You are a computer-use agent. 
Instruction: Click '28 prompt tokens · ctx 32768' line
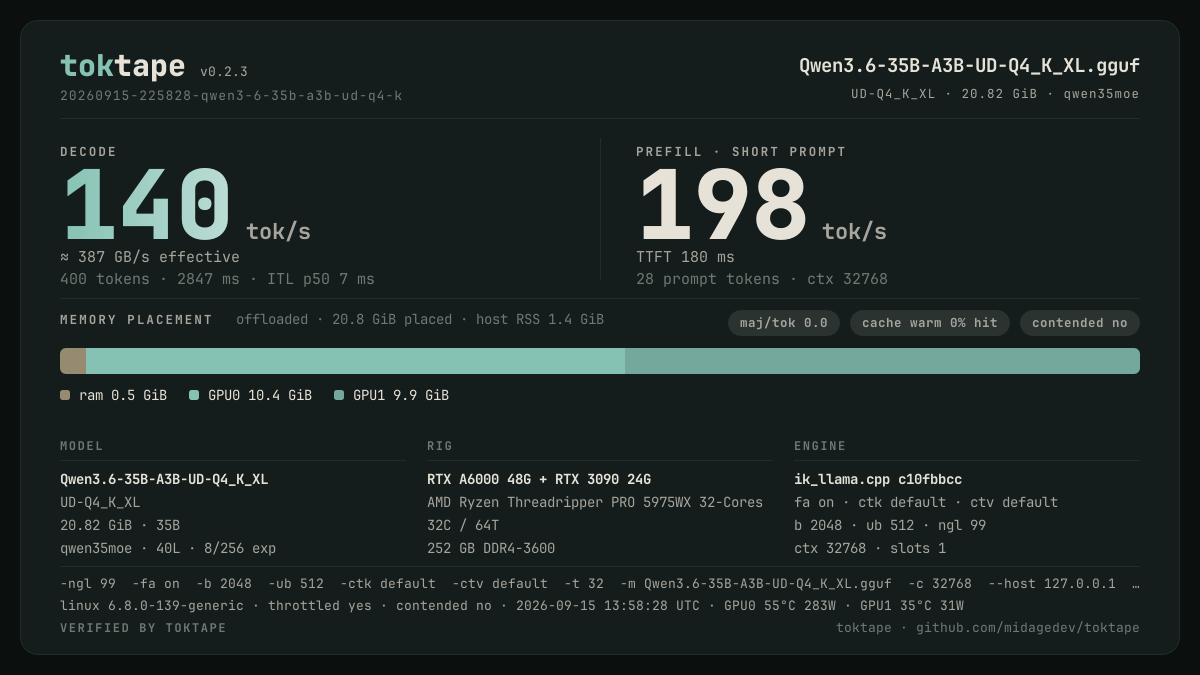click(762, 279)
